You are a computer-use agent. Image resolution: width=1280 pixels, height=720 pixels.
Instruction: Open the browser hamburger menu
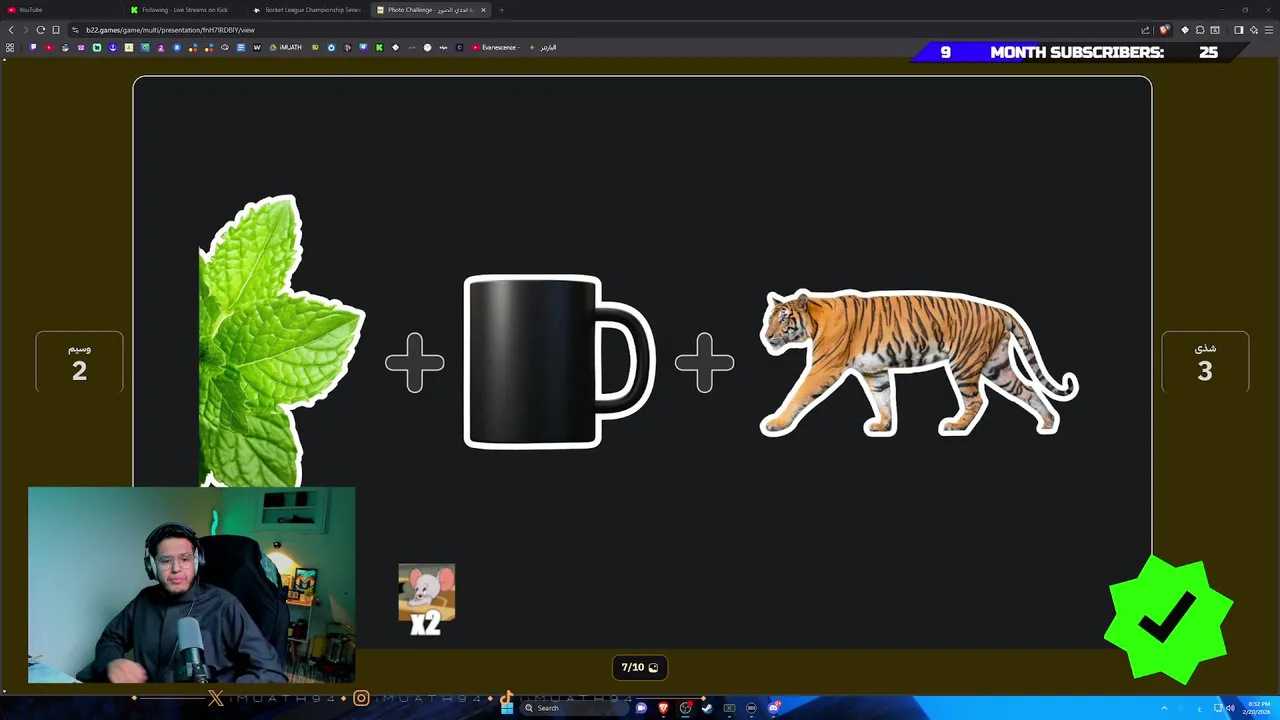pyautogui.click(x=1268, y=30)
